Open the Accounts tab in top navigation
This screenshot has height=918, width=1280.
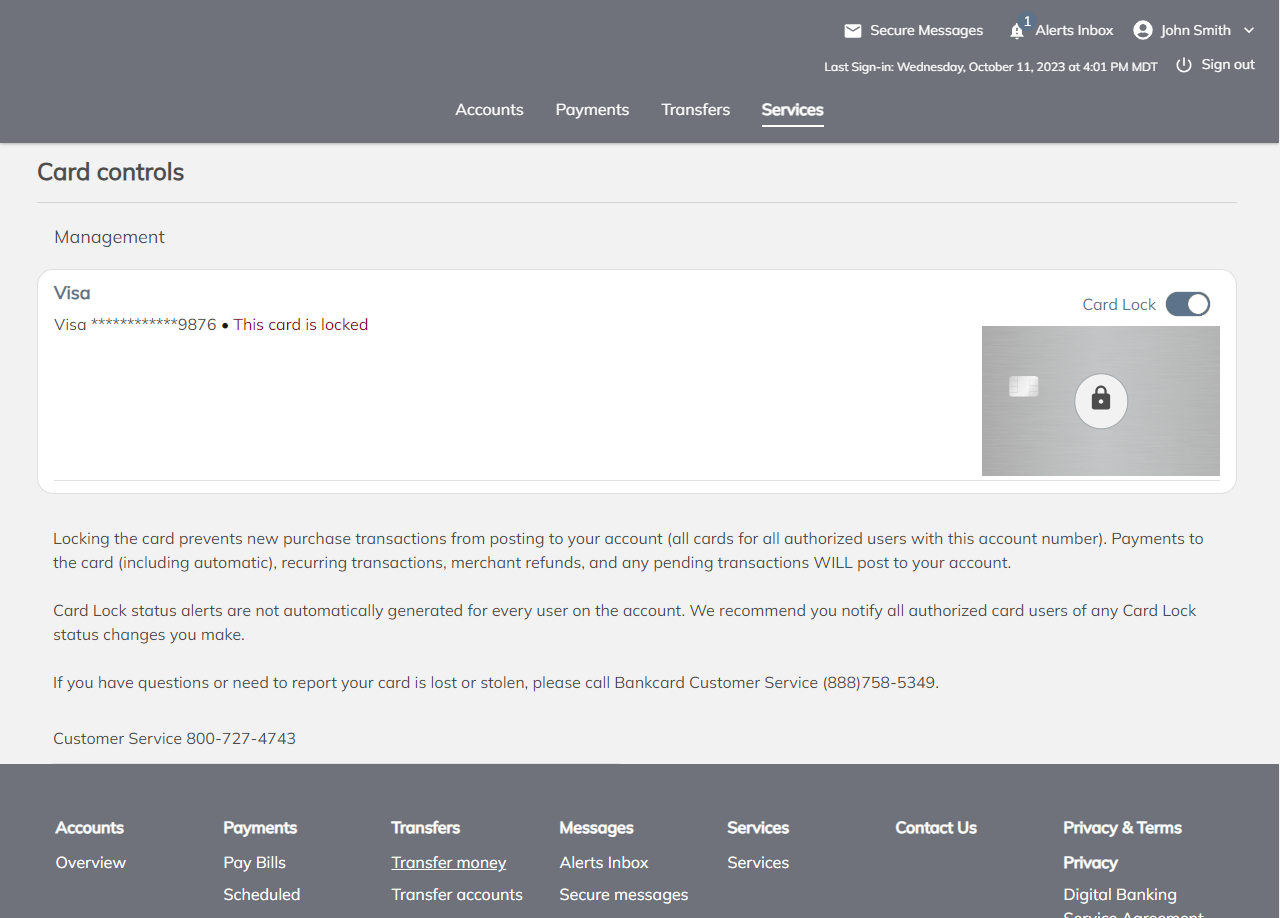pos(489,110)
